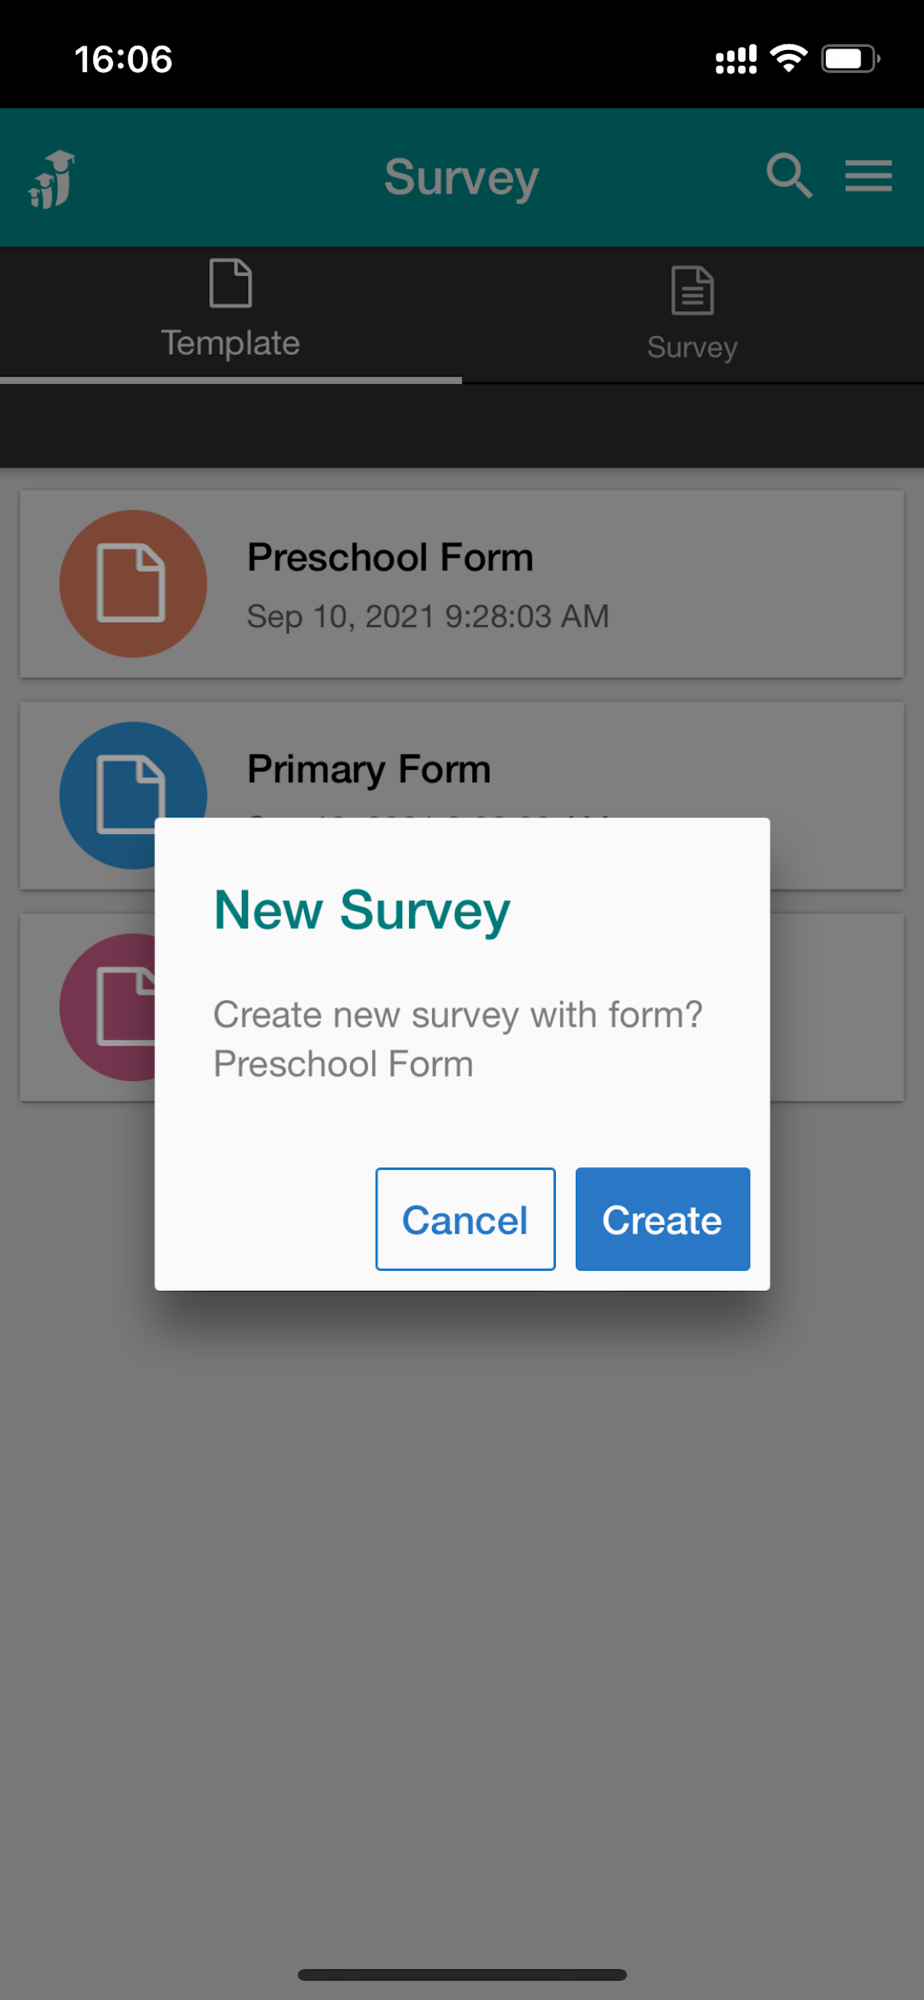The image size is (924, 2000).
Task: Select the Primary Form title
Action: click(369, 769)
